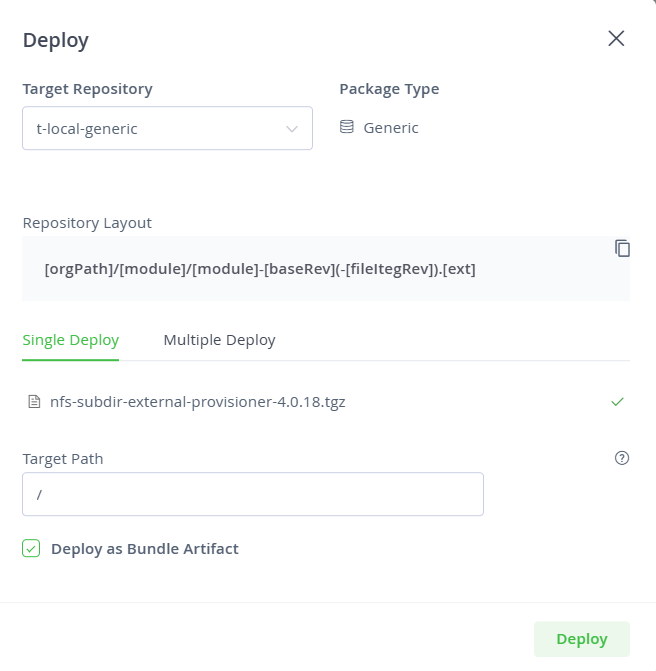This screenshot has width=656, height=671.
Task: Click the file icon beside the tgz filename
Action: 34,402
